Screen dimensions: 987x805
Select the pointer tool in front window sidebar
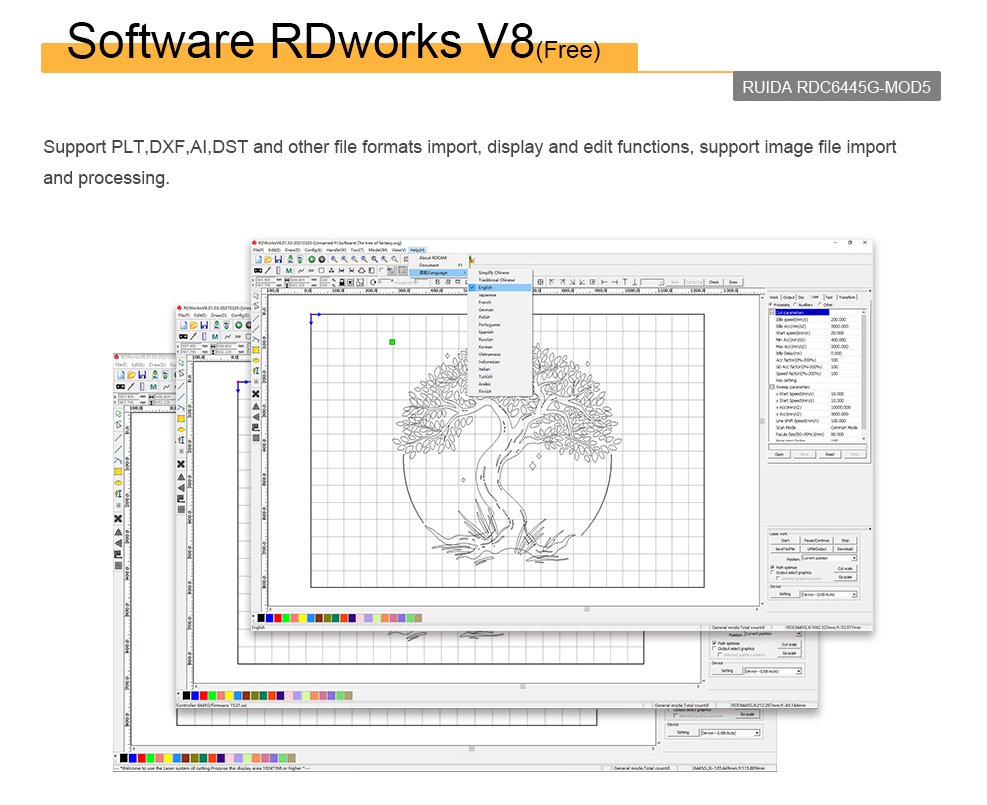click(256, 296)
